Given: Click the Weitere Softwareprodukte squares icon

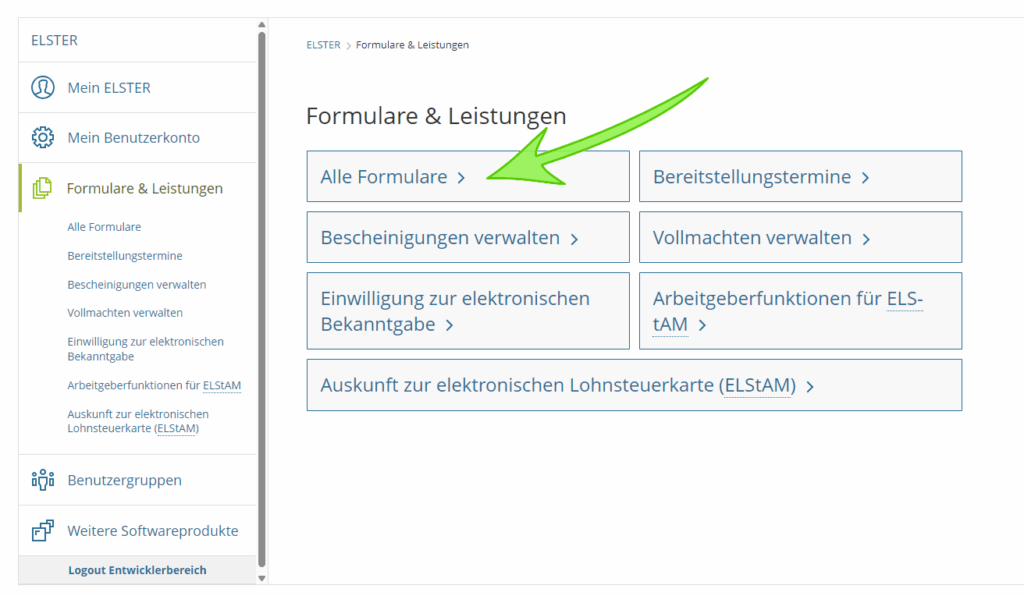Looking at the screenshot, I should click(43, 531).
